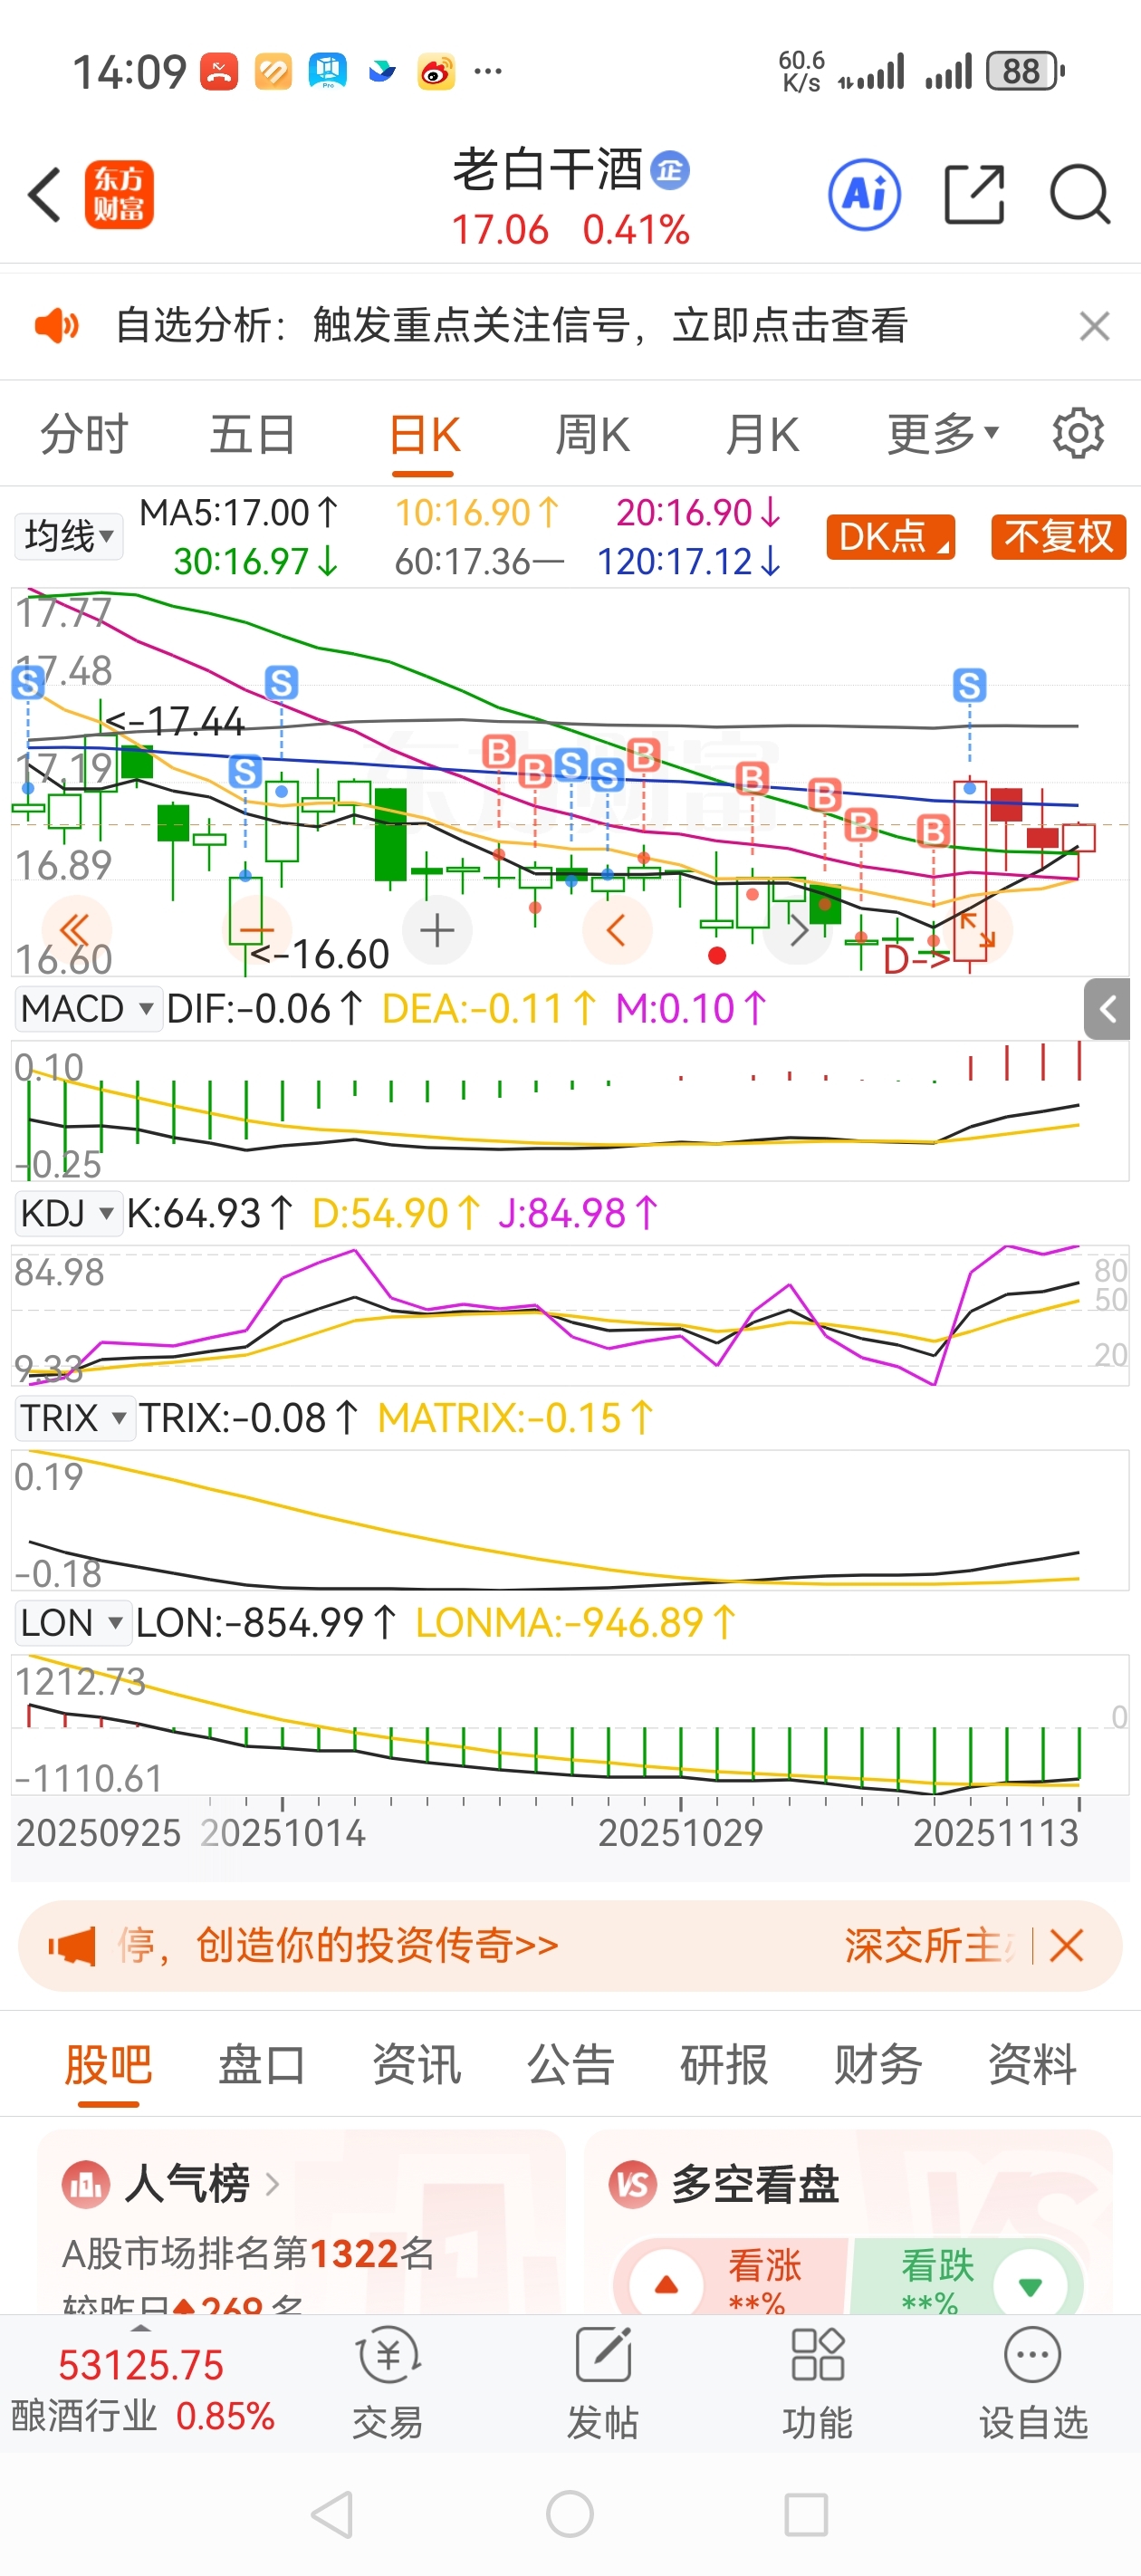1141x2576 pixels.
Task: Open the KDJ indicator dropdown
Action: [67, 1213]
